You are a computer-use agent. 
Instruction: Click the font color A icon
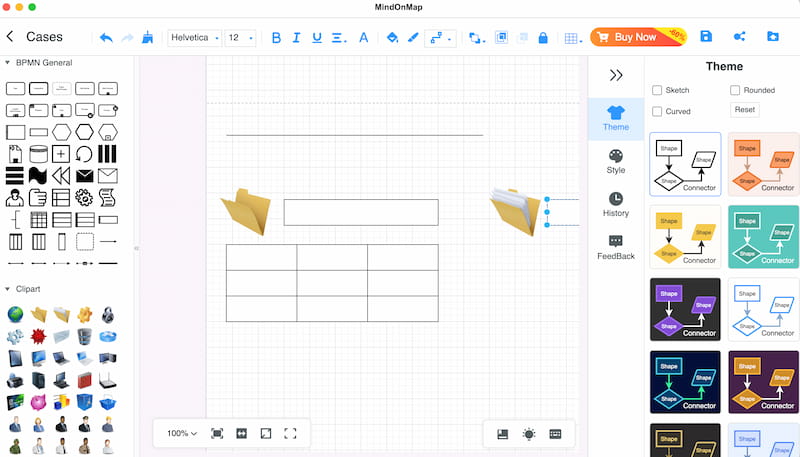click(363, 37)
